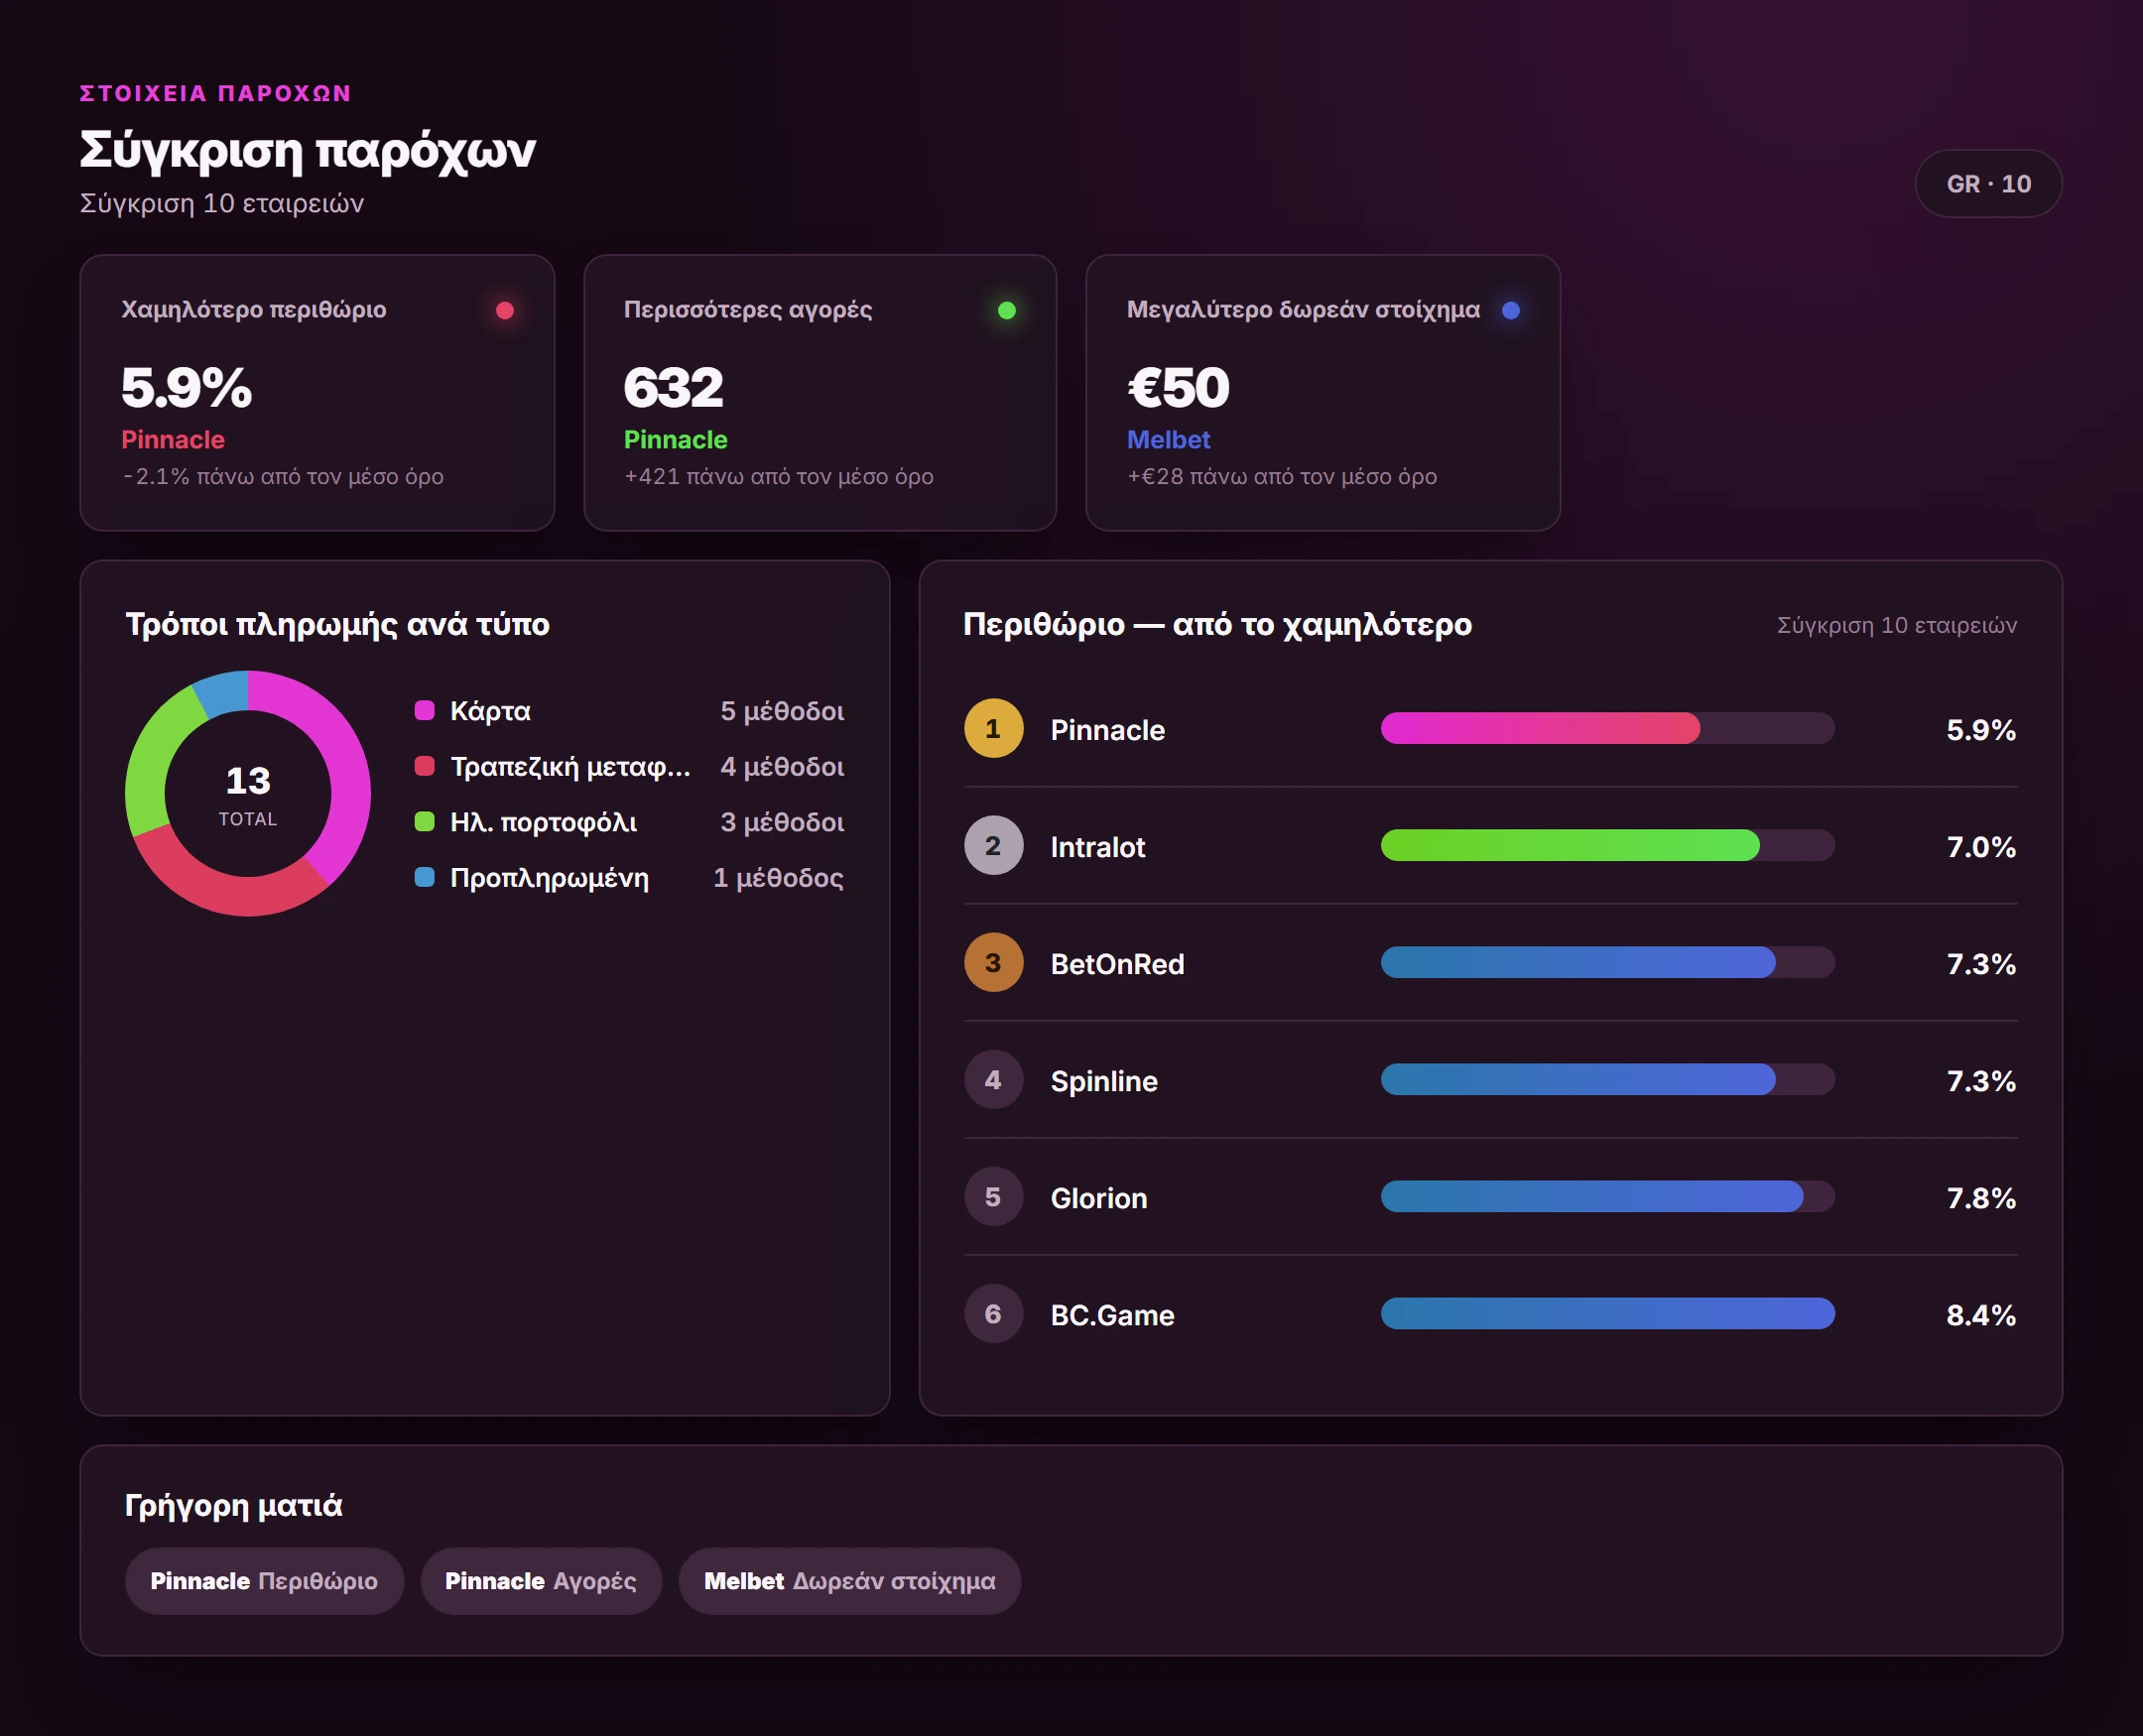Click the 7.0% value for Intralot

coord(1981,847)
